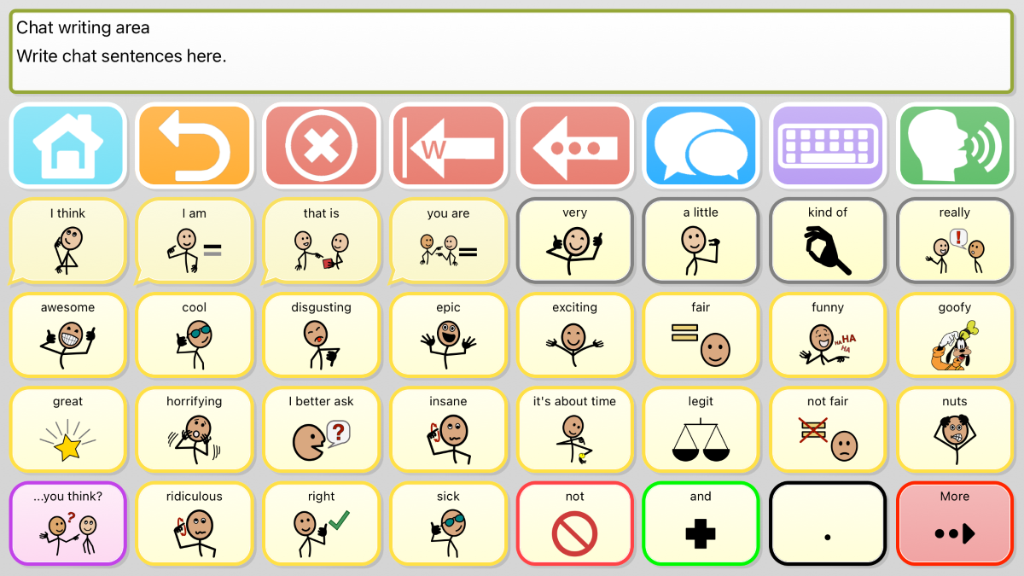1024x576 pixels.
Task: Open the purple keyboard icon
Action: tap(827, 145)
